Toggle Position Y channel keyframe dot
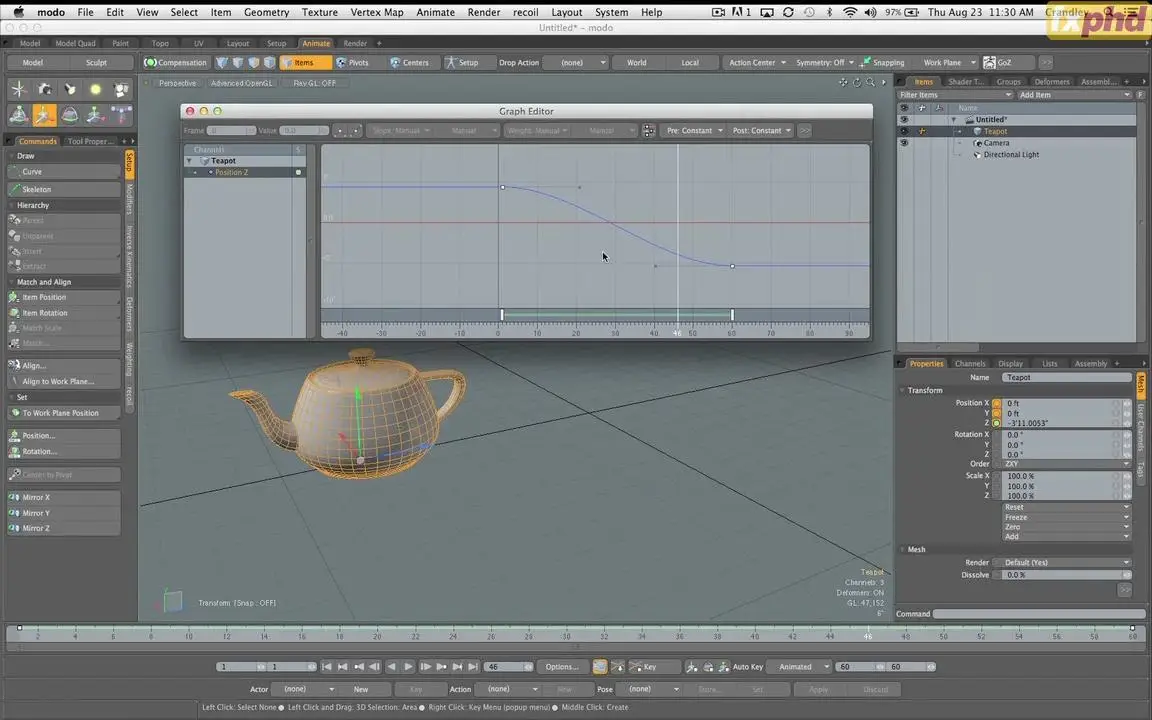This screenshot has height=720, width=1152. point(997,414)
